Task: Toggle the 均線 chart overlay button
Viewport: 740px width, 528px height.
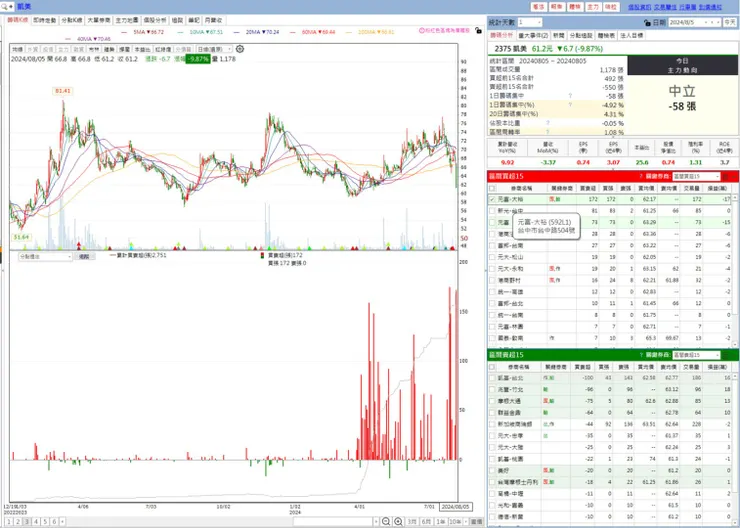Action: point(17,49)
